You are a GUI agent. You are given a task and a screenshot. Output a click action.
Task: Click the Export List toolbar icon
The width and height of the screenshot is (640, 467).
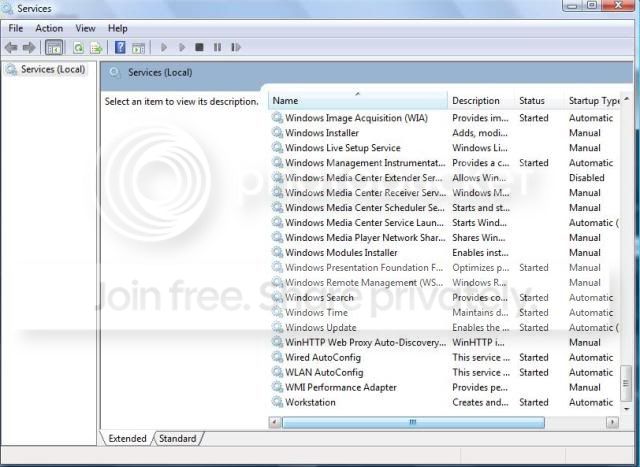(x=96, y=48)
